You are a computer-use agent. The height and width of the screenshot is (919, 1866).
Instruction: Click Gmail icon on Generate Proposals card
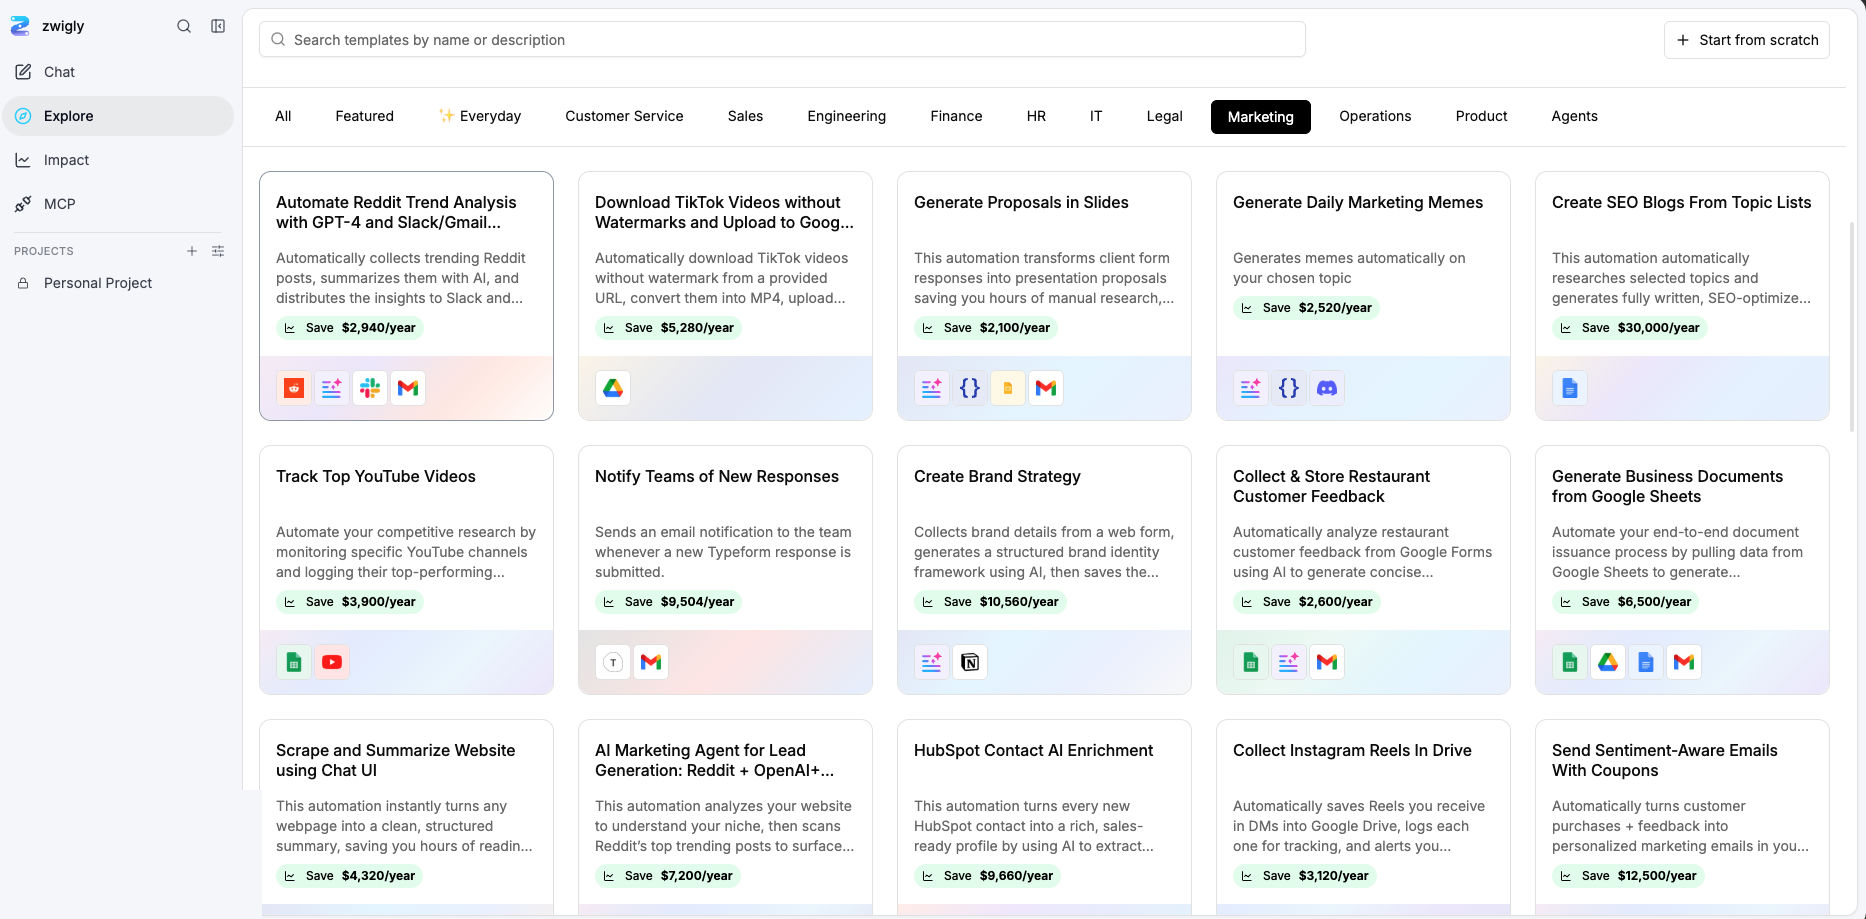point(1046,388)
